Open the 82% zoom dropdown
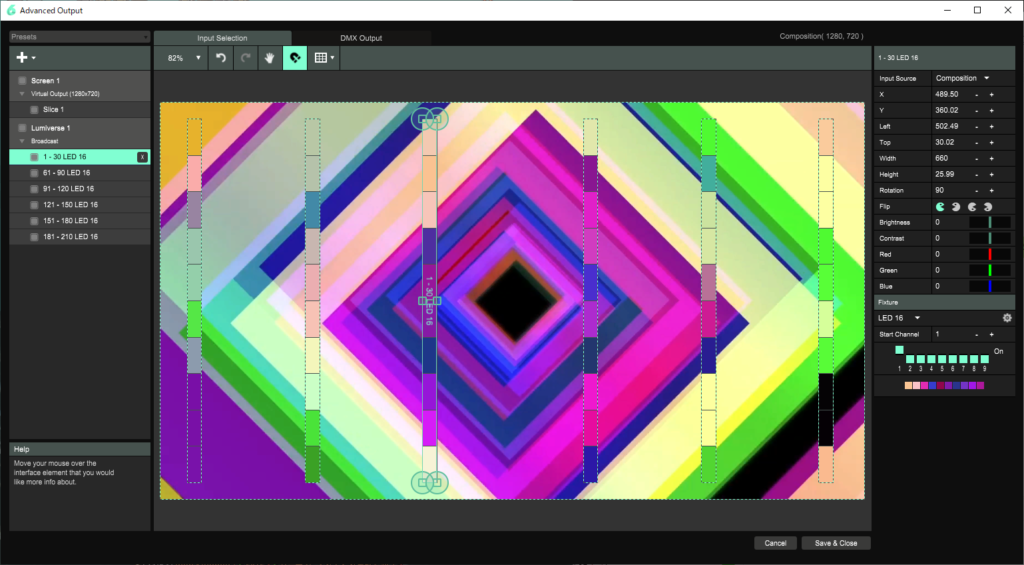This screenshot has height=565, width=1024. [x=184, y=57]
